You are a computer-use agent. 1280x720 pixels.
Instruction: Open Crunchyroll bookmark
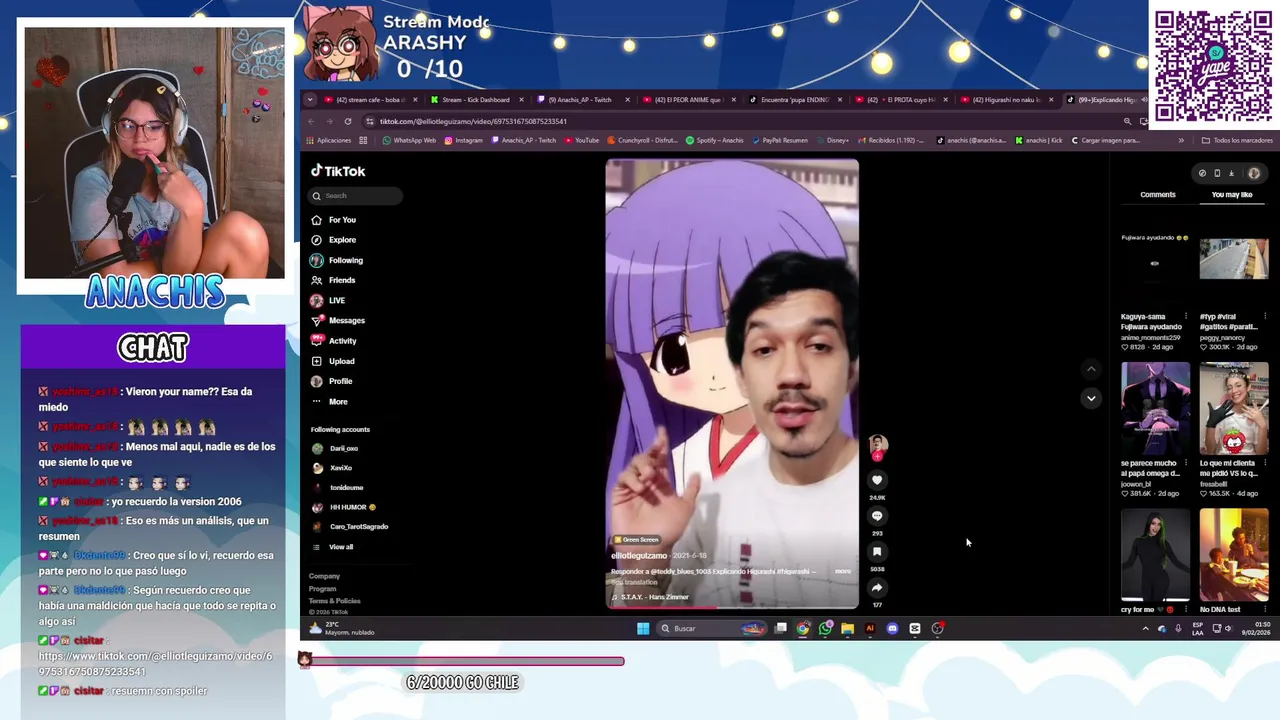click(642, 141)
